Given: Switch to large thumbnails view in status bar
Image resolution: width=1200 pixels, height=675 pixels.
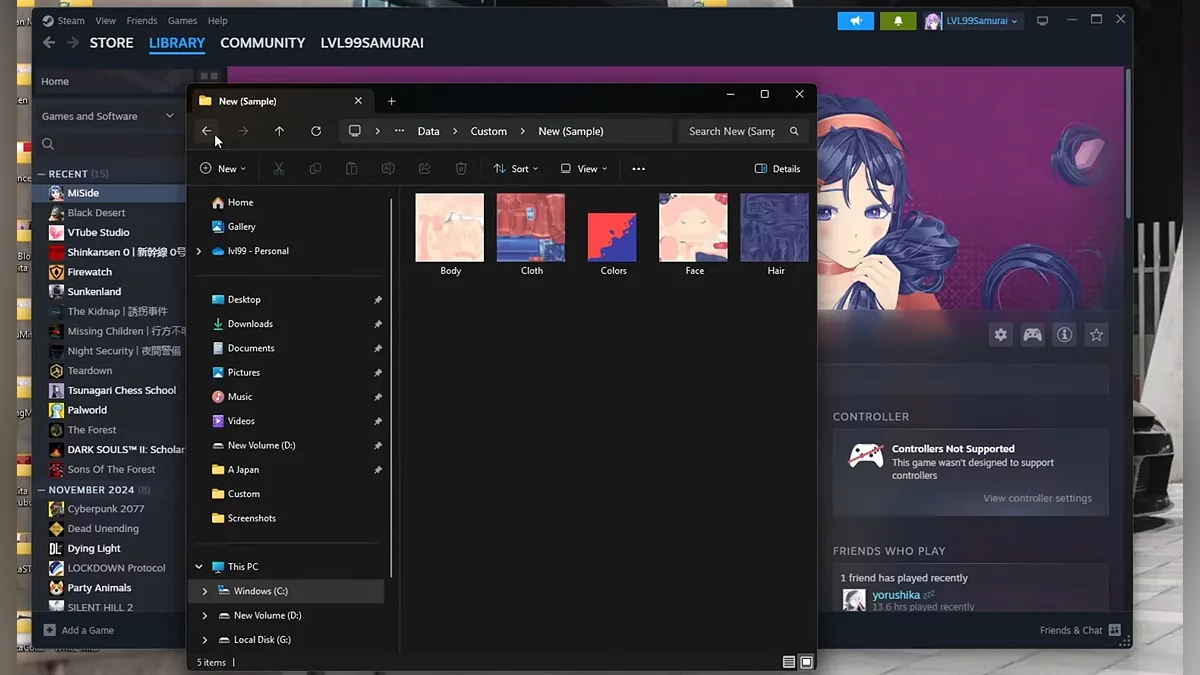Looking at the screenshot, I should point(806,662).
